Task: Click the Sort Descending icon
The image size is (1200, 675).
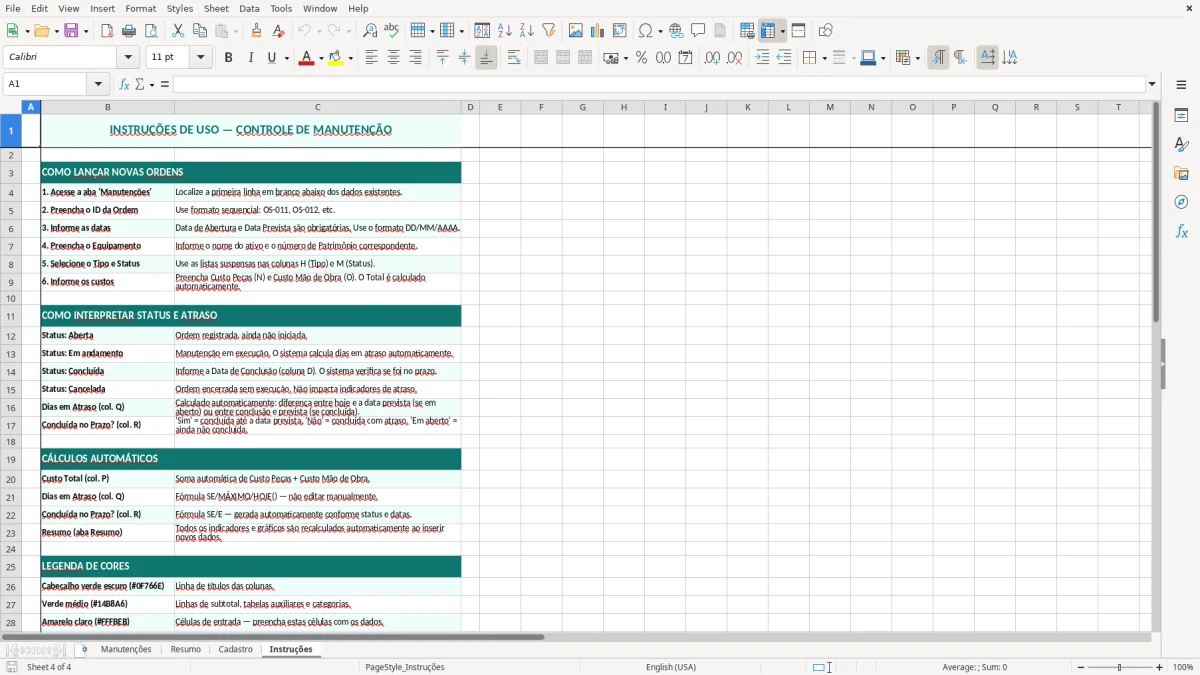Action: [527, 31]
